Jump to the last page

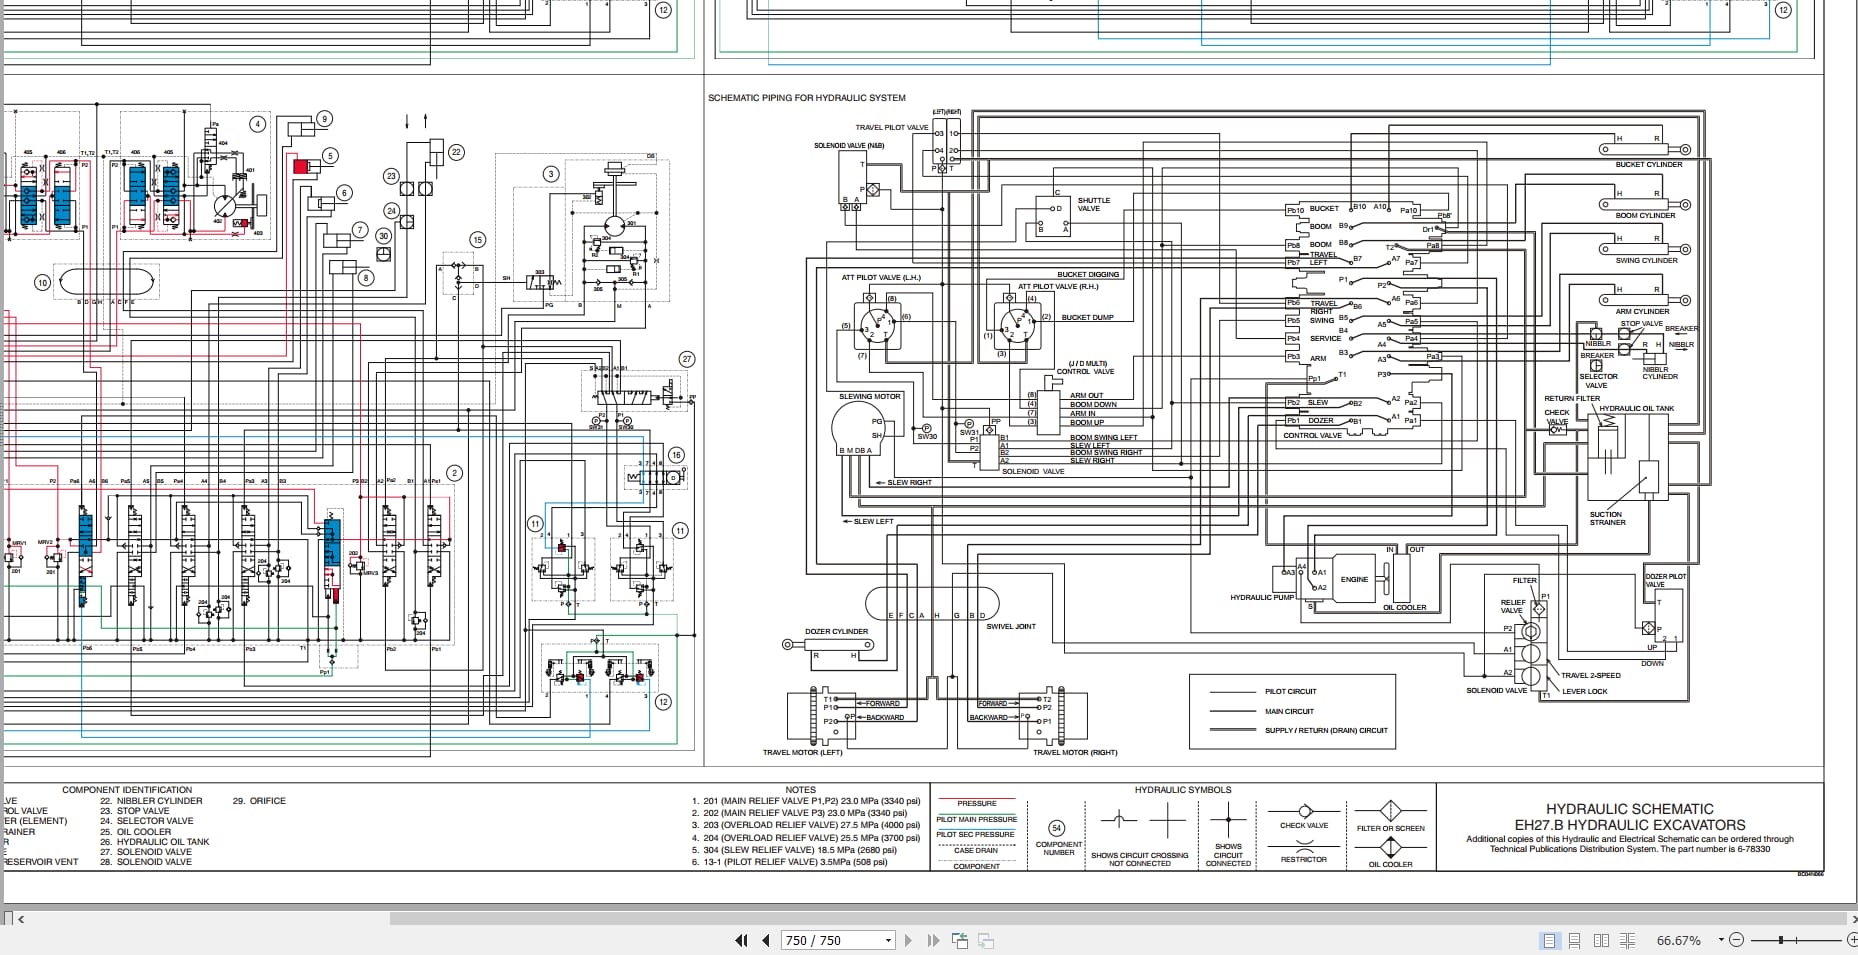tap(933, 940)
